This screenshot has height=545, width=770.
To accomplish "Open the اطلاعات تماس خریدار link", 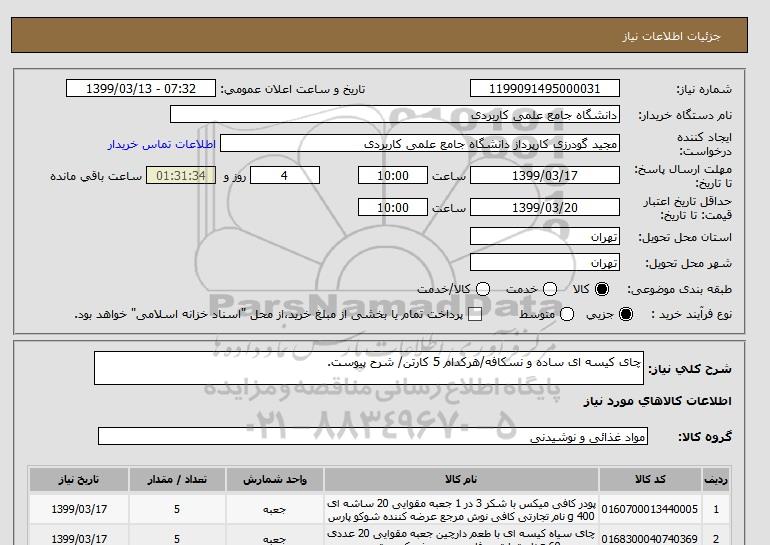I will point(162,144).
